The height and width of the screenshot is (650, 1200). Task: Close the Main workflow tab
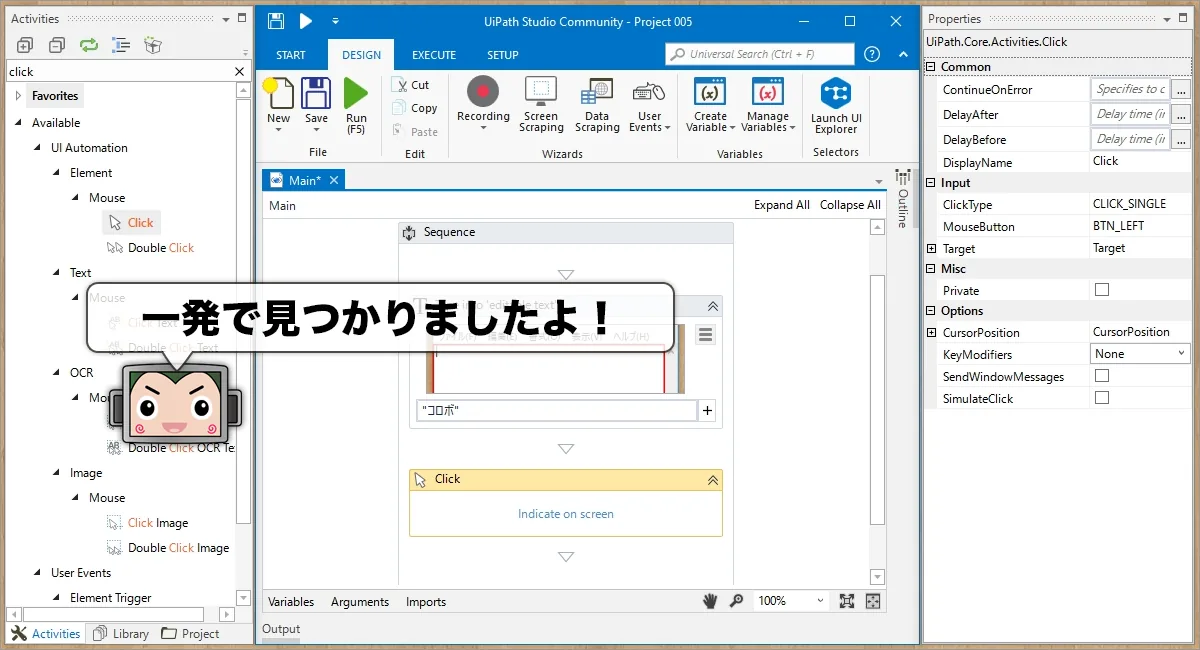coord(334,180)
